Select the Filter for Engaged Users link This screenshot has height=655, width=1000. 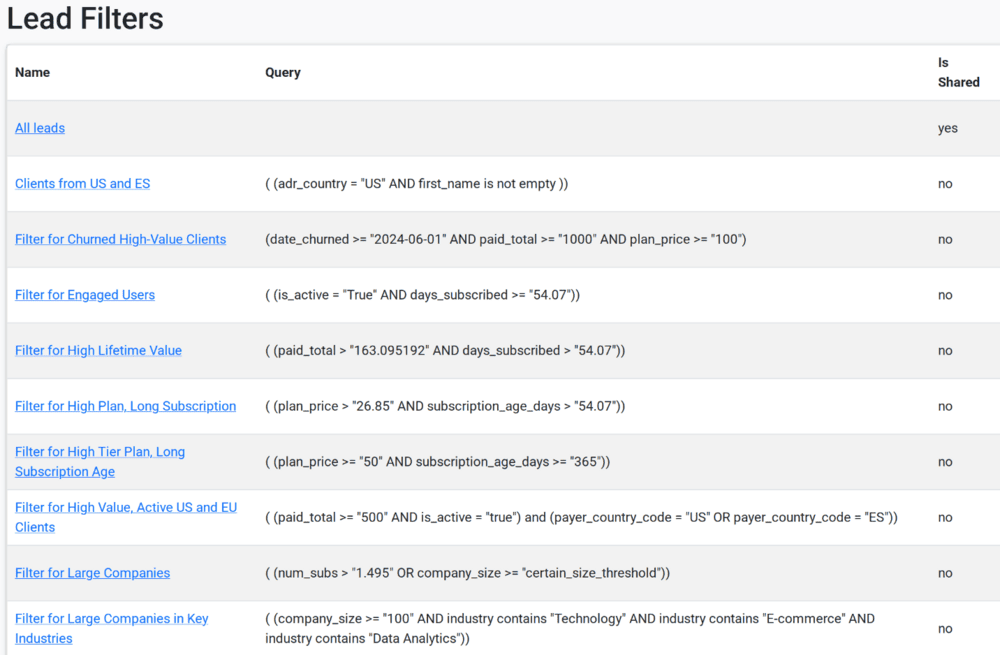click(85, 295)
